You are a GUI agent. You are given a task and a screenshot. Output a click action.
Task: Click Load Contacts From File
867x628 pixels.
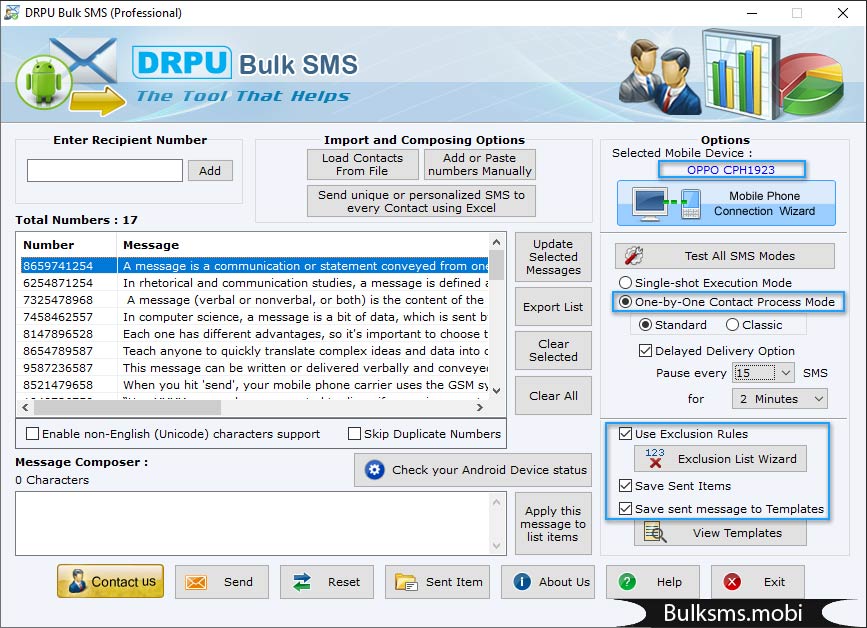pos(363,164)
